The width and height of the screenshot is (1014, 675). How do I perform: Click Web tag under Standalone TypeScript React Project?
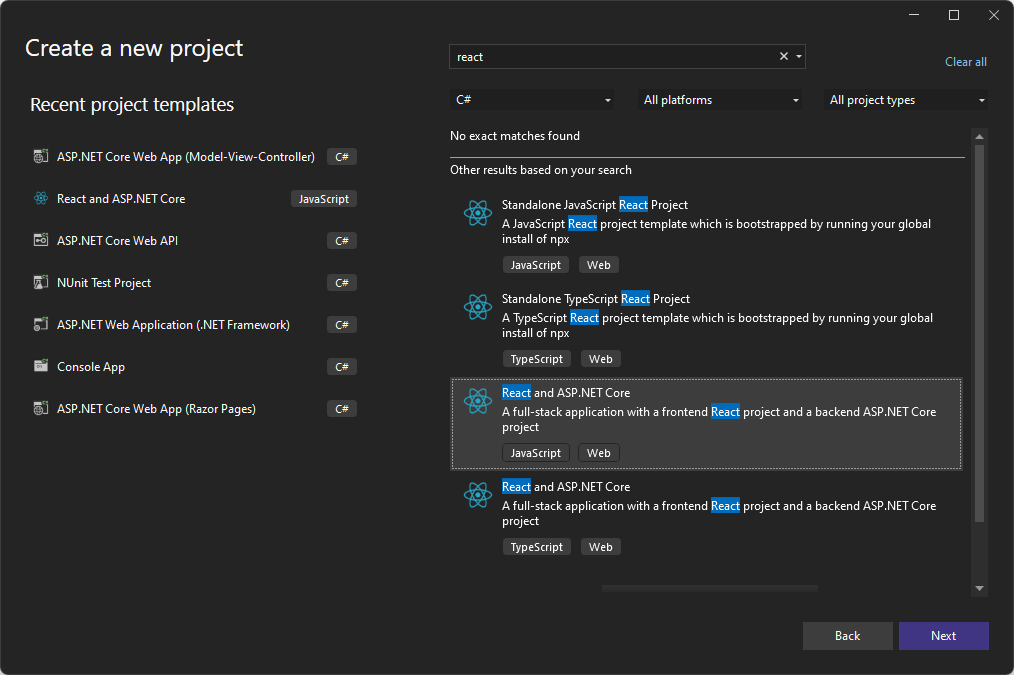click(600, 359)
